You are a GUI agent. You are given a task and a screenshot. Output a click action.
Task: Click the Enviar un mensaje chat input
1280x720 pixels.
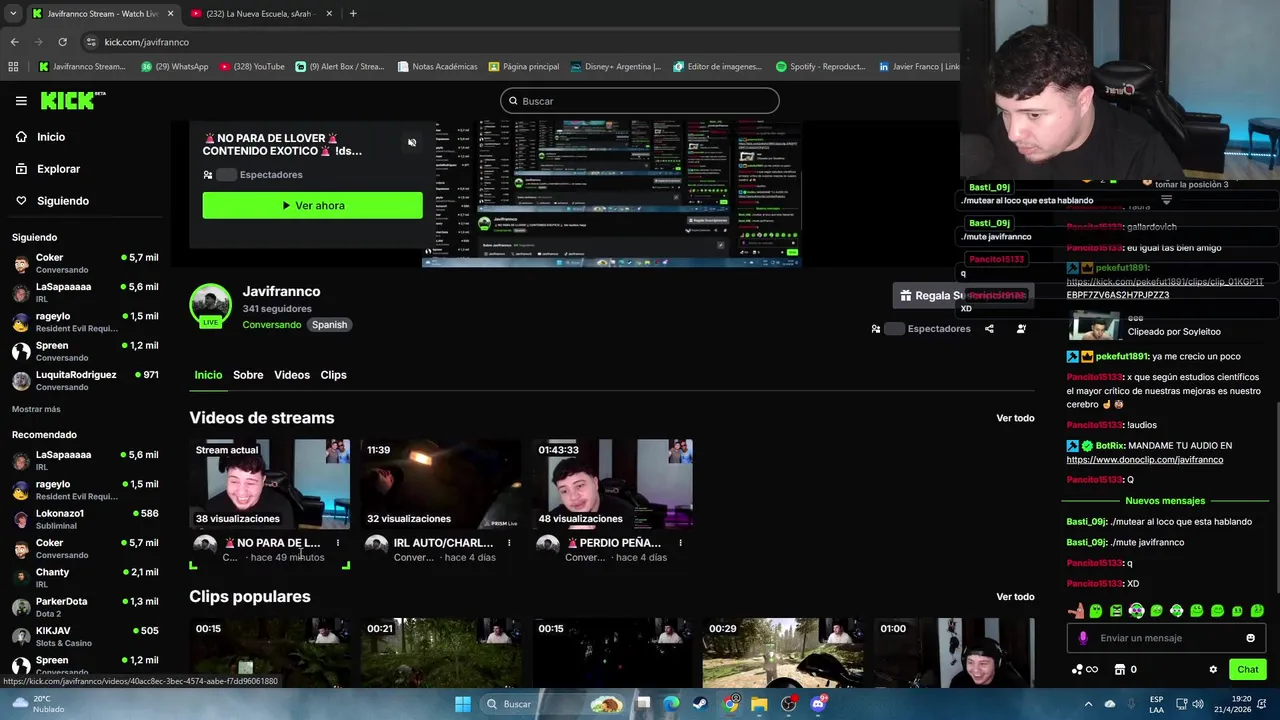[1166, 638]
